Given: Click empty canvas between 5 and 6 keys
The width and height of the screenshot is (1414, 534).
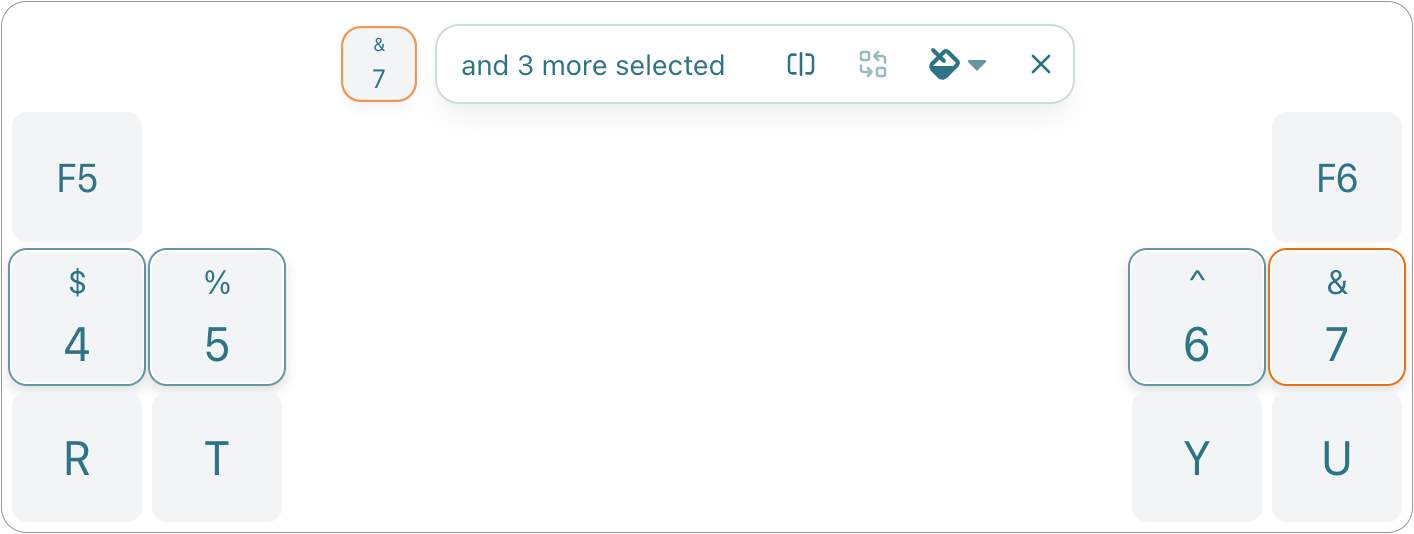Looking at the screenshot, I should click(x=707, y=317).
